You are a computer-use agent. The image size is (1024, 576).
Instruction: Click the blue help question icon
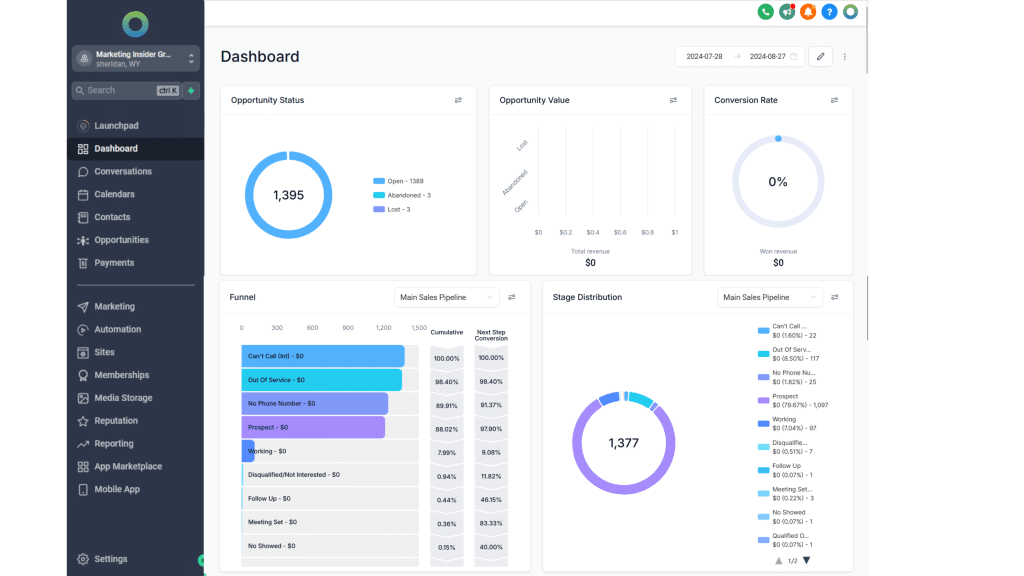[x=829, y=12]
